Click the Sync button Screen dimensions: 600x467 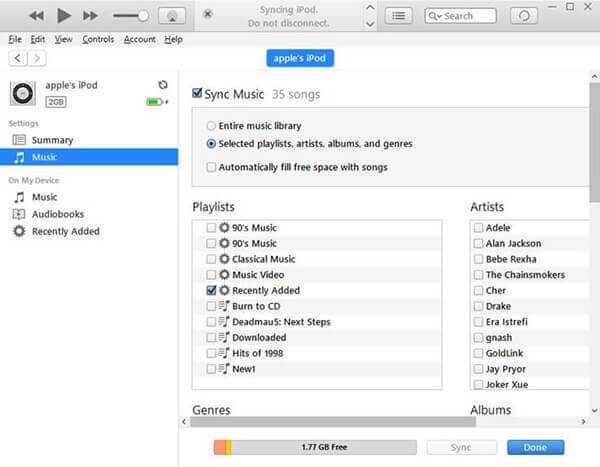coord(461,447)
